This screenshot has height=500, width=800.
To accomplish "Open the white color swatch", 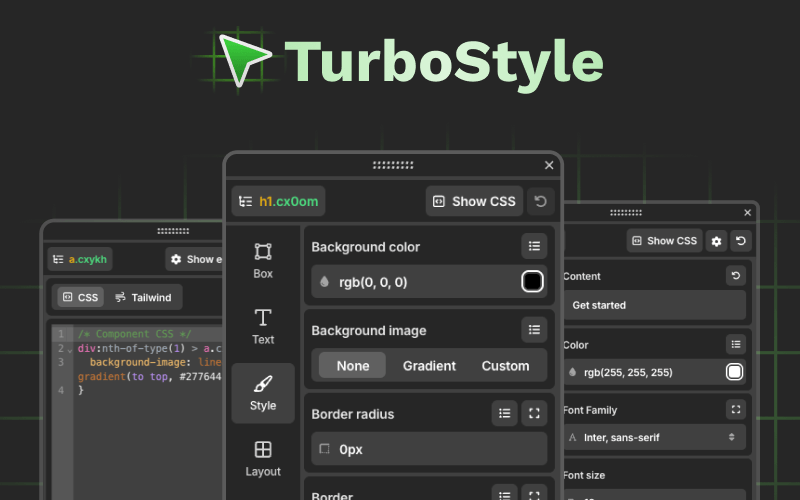I will point(734,372).
